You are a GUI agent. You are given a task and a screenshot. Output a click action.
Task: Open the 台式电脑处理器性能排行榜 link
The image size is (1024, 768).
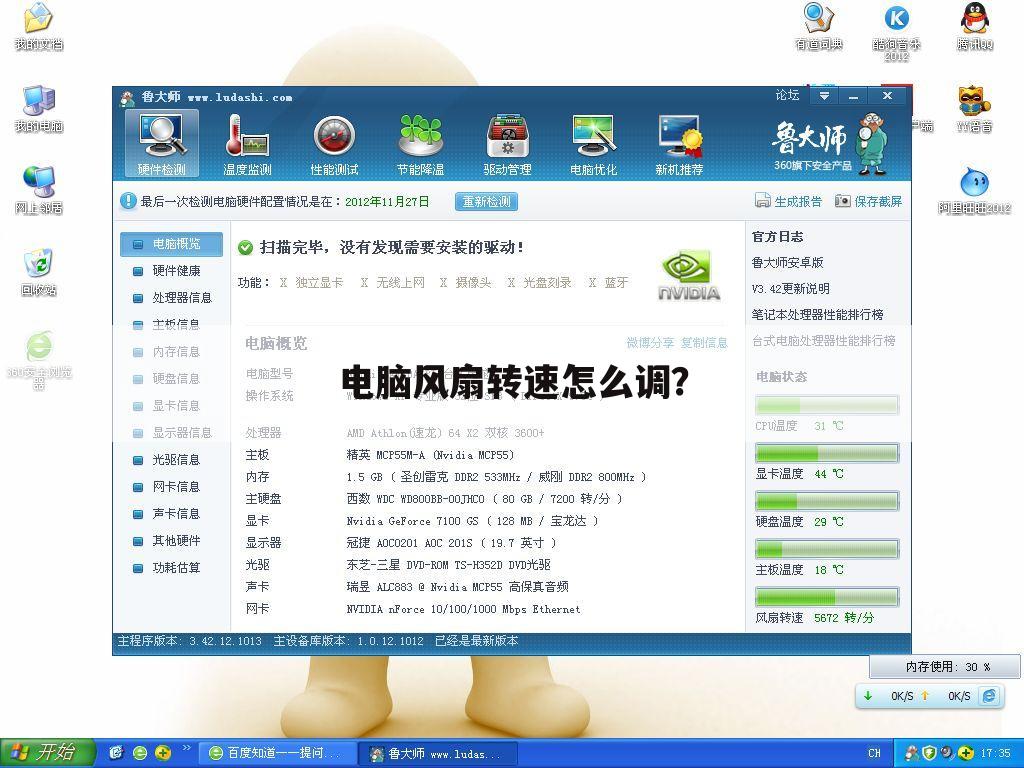click(824, 341)
